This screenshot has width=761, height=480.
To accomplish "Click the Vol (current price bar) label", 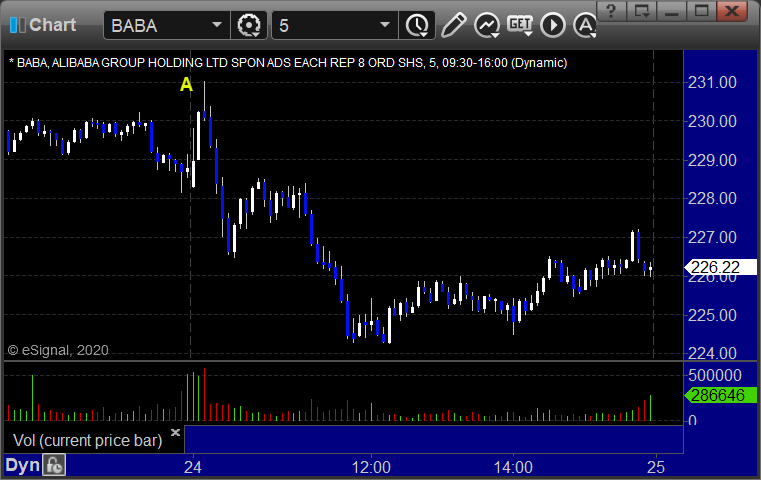I will [87, 440].
